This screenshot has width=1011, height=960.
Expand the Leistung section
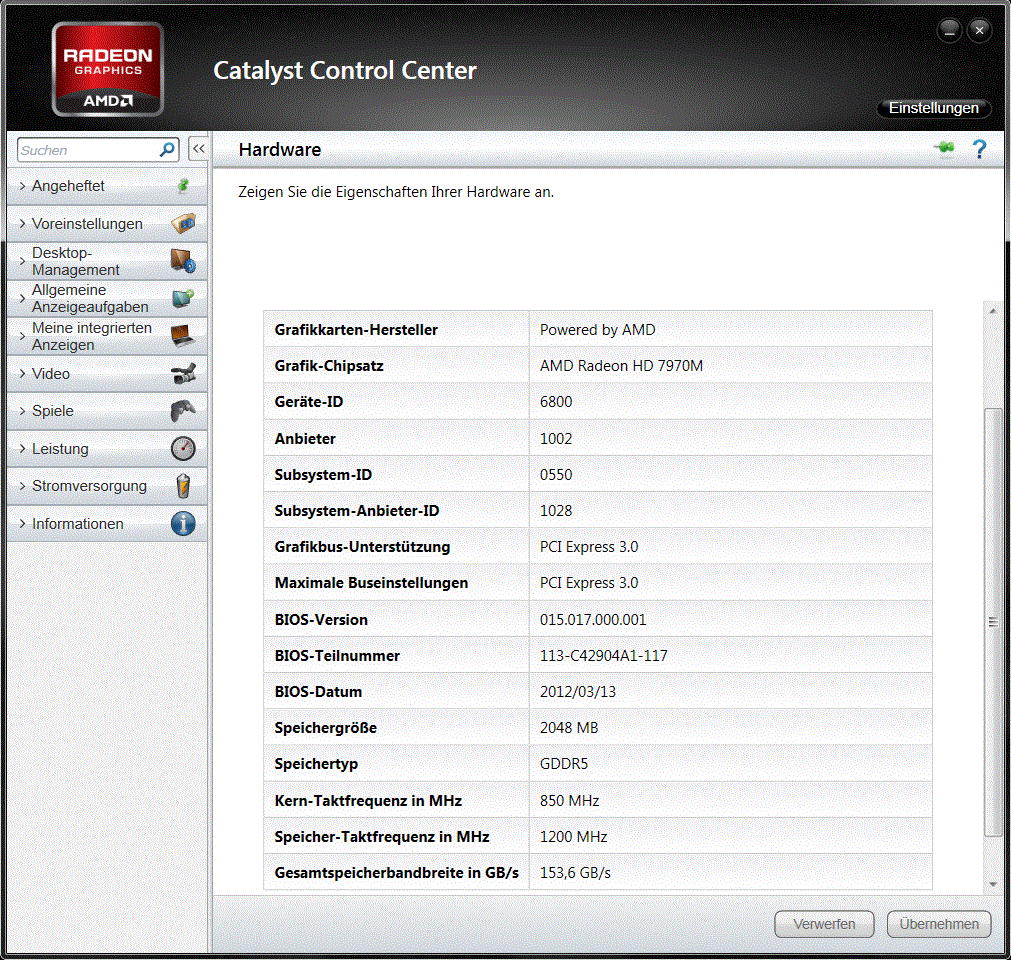[x=22, y=448]
